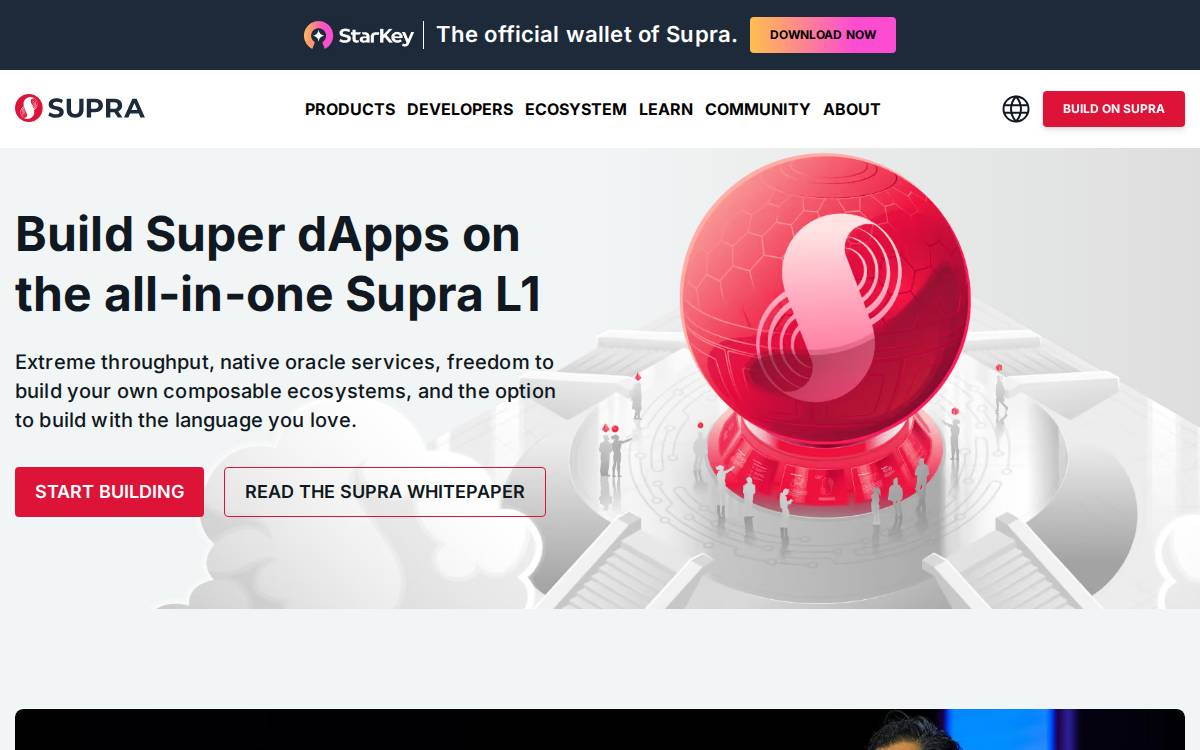Open the Products menu
1200x750 pixels.
point(350,109)
